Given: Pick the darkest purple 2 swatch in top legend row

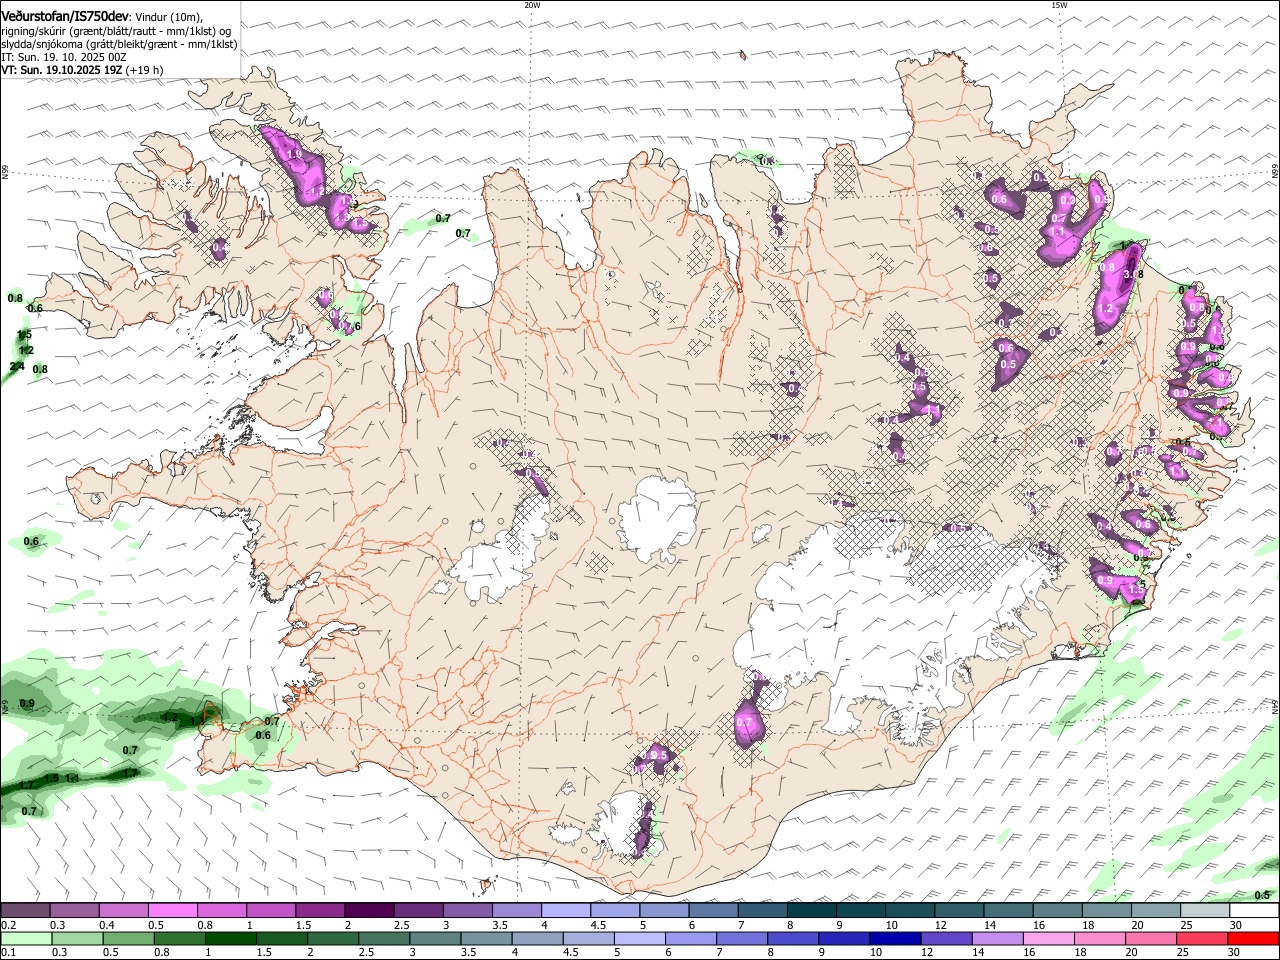Looking at the screenshot, I should pyautogui.click(x=368, y=911).
